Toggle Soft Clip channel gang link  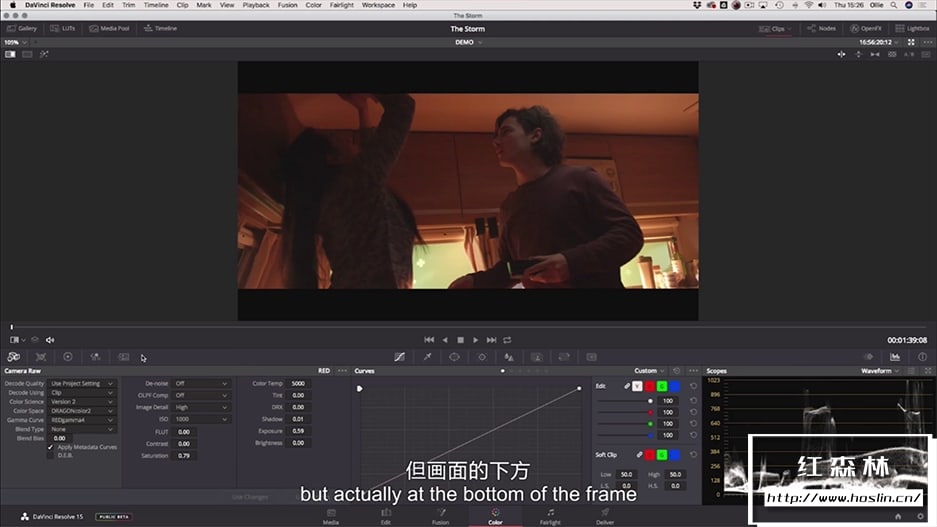click(x=639, y=455)
